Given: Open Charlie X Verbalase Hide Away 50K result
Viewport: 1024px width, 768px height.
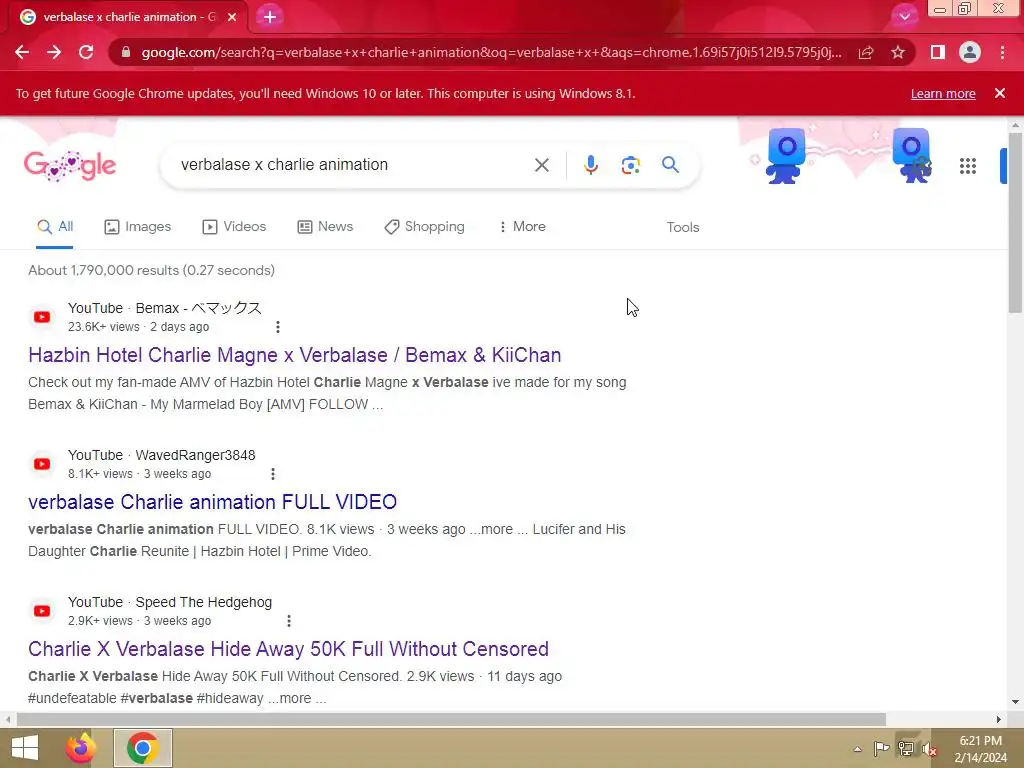Looking at the screenshot, I should (x=288, y=648).
